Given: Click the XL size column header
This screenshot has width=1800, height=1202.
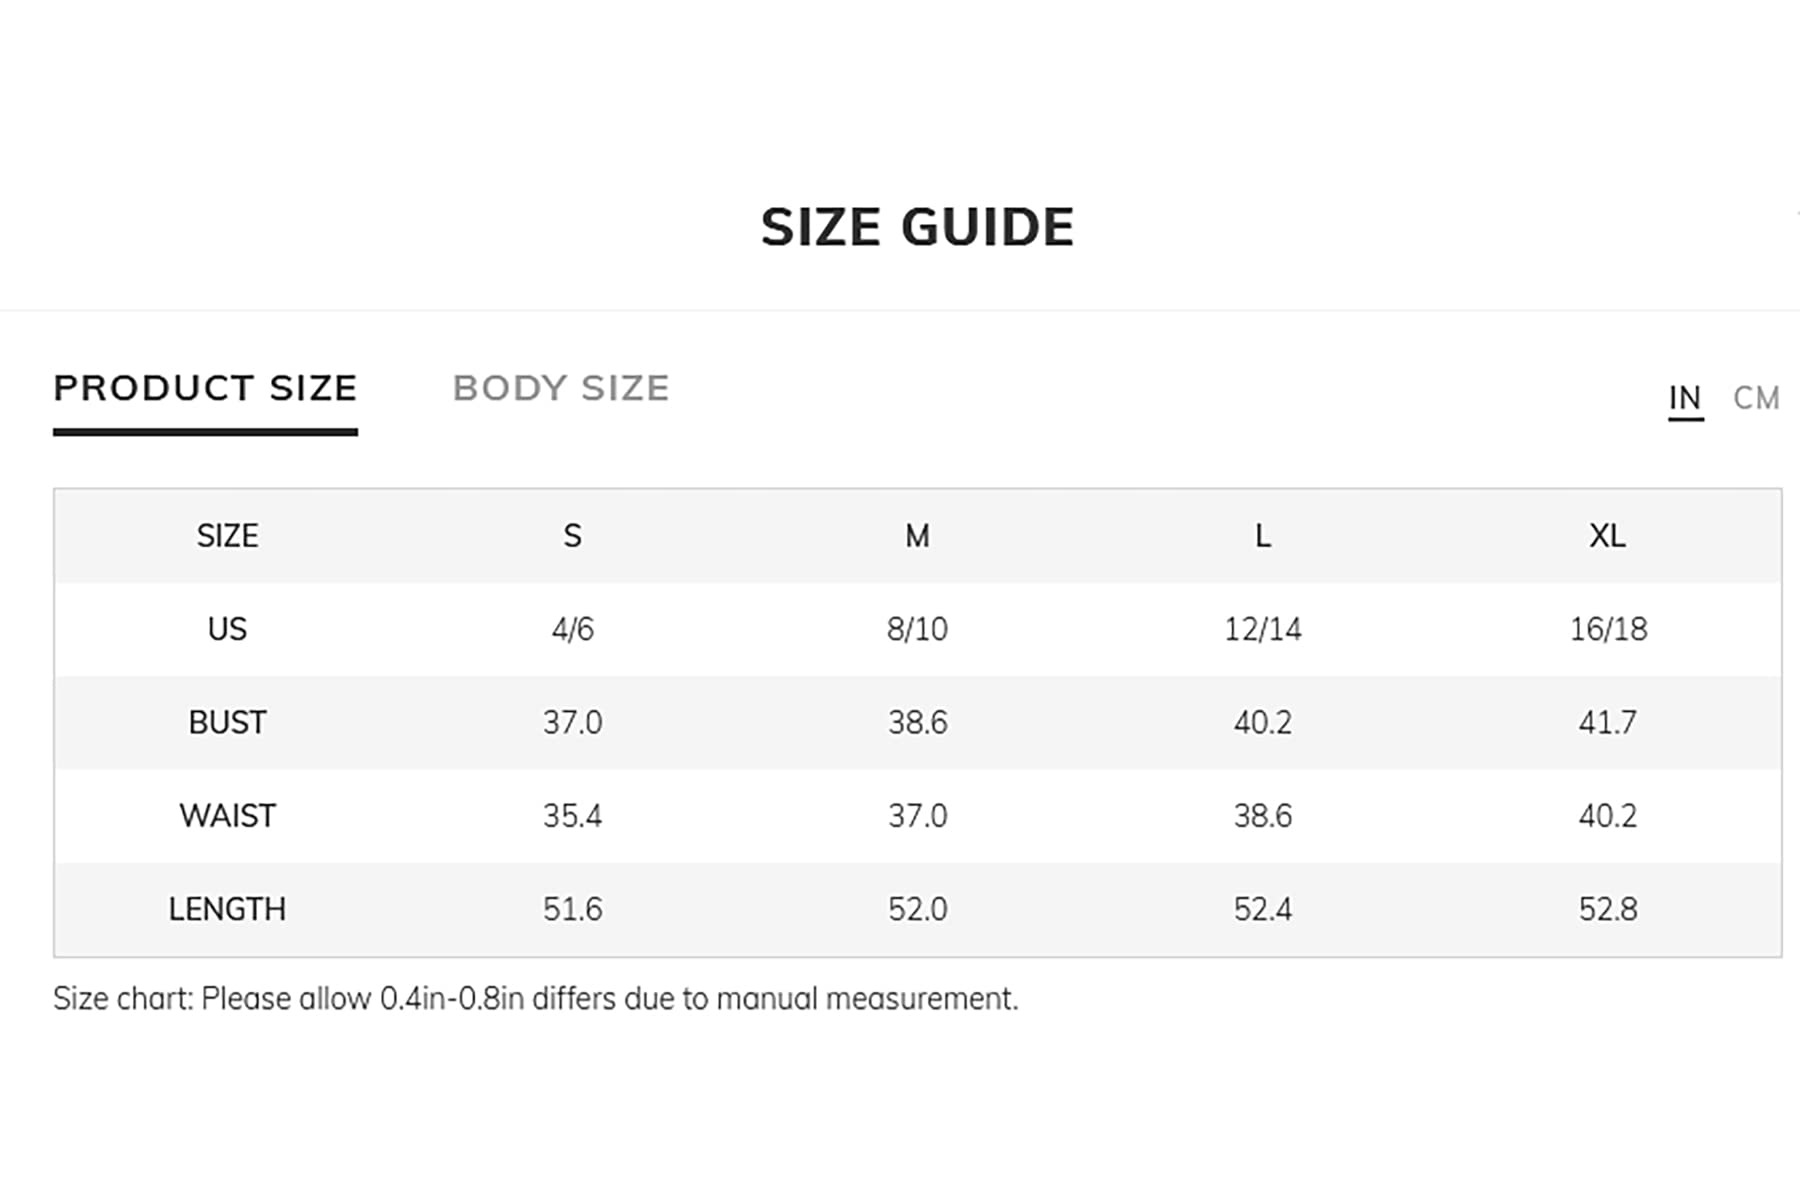Looking at the screenshot, I should 1607,536.
